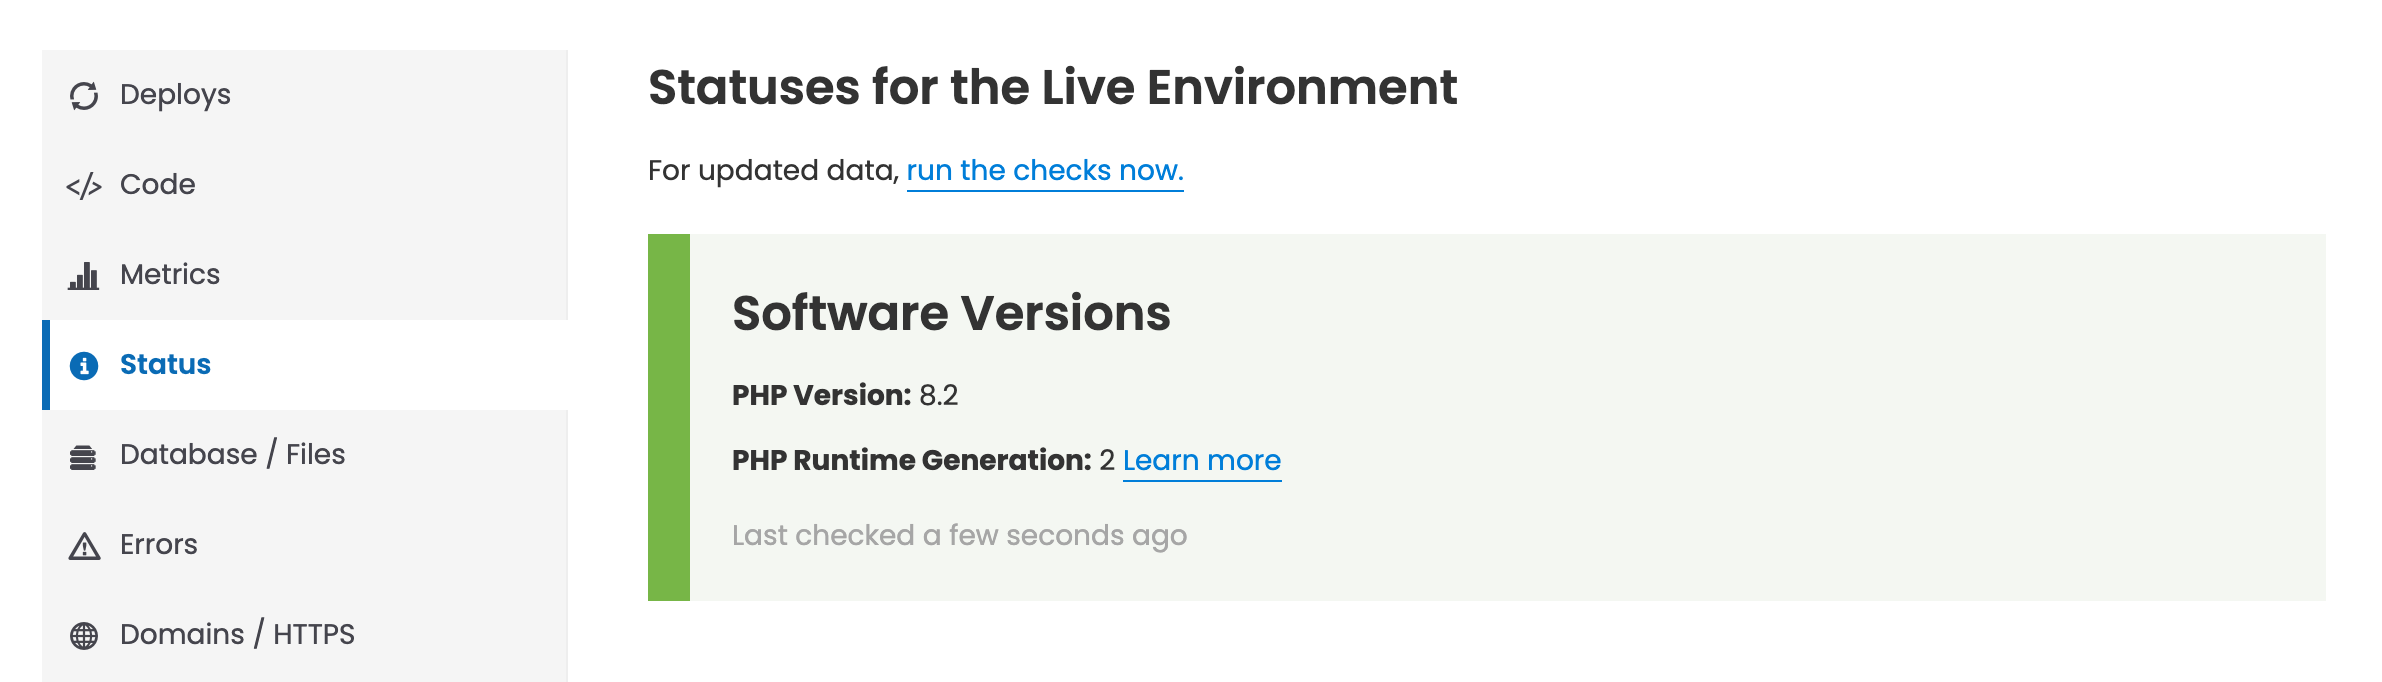Viewport: 2382px width, 682px height.
Task: Follow the PHP Runtime "Learn more" link
Action: [x=1201, y=461]
